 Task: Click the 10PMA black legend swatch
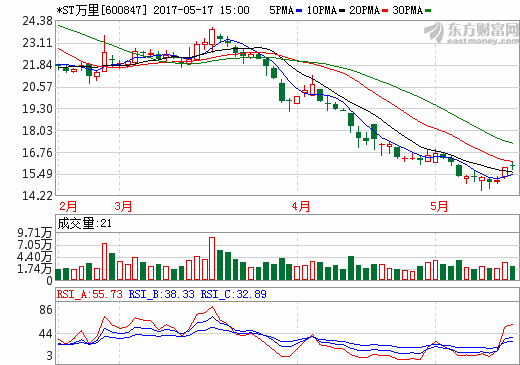[342, 11]
